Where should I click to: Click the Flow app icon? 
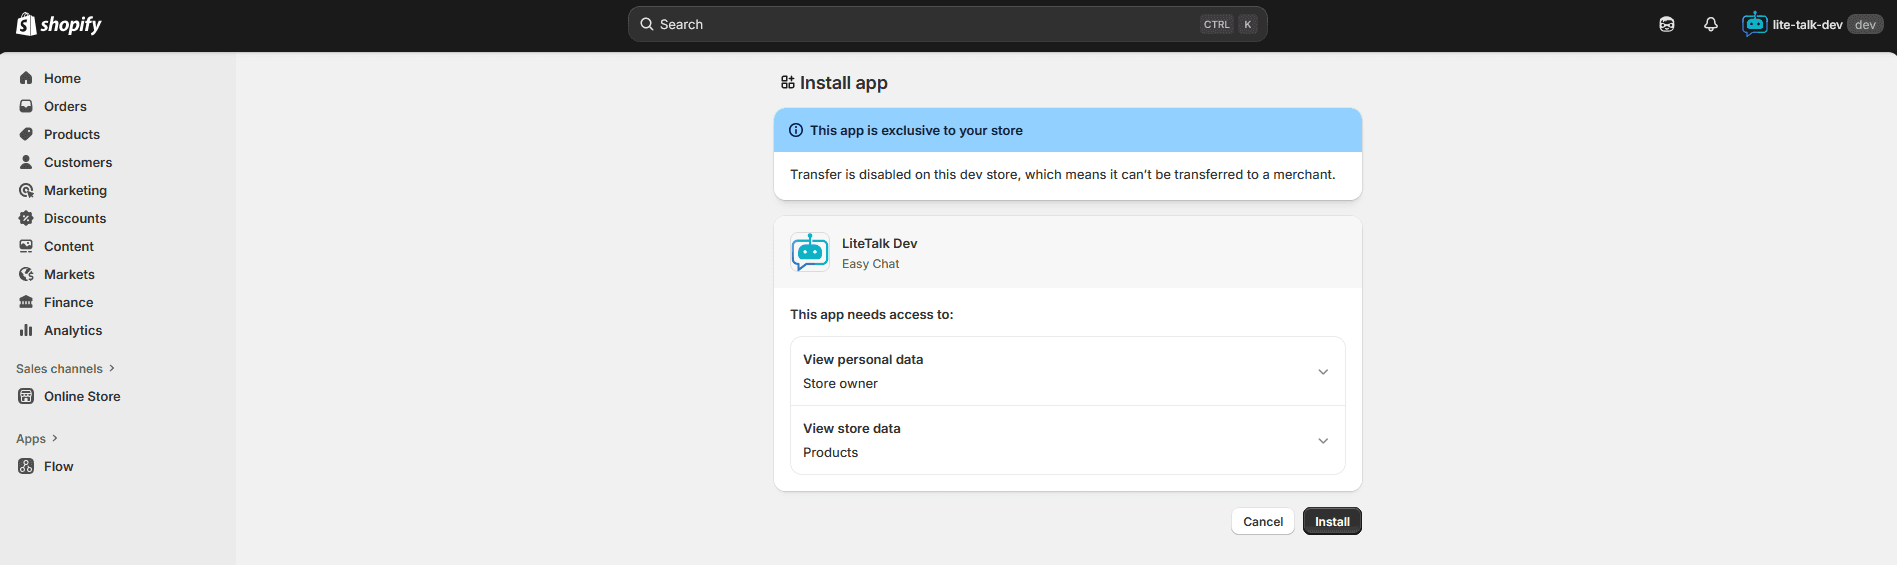26,466
